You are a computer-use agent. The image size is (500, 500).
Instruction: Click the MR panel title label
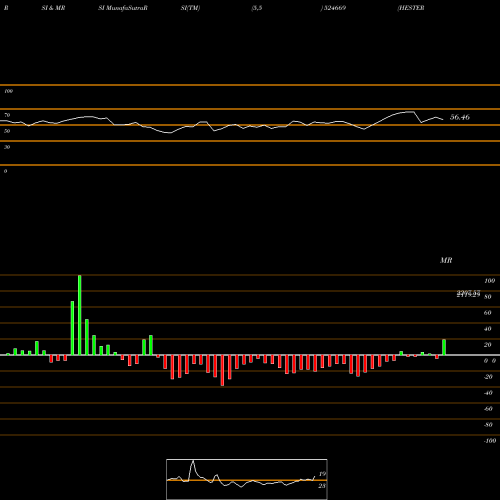tap(446, 260)
